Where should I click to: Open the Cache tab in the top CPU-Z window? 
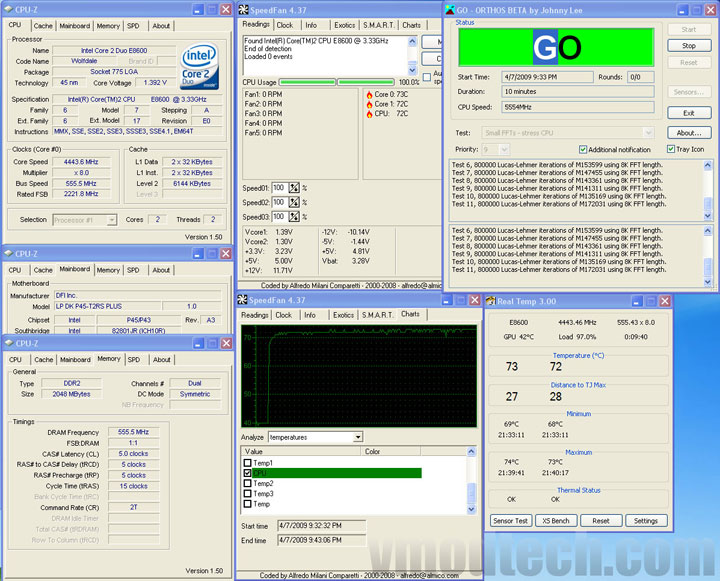43,26
